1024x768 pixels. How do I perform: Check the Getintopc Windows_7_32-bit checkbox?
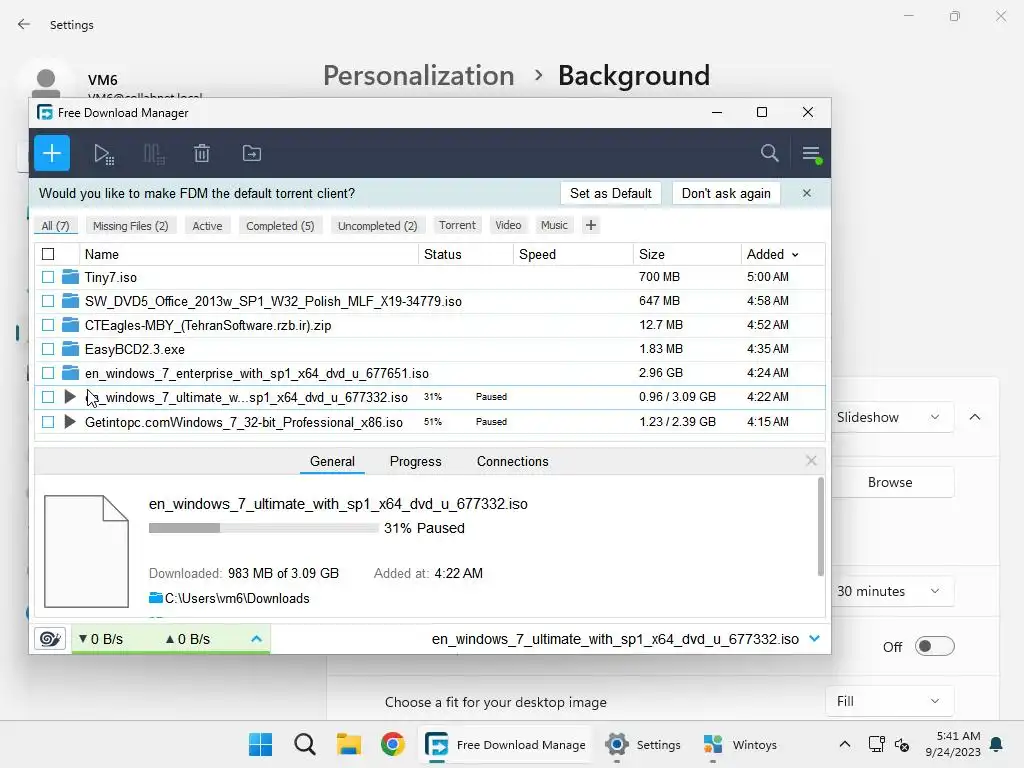(48, 422)
